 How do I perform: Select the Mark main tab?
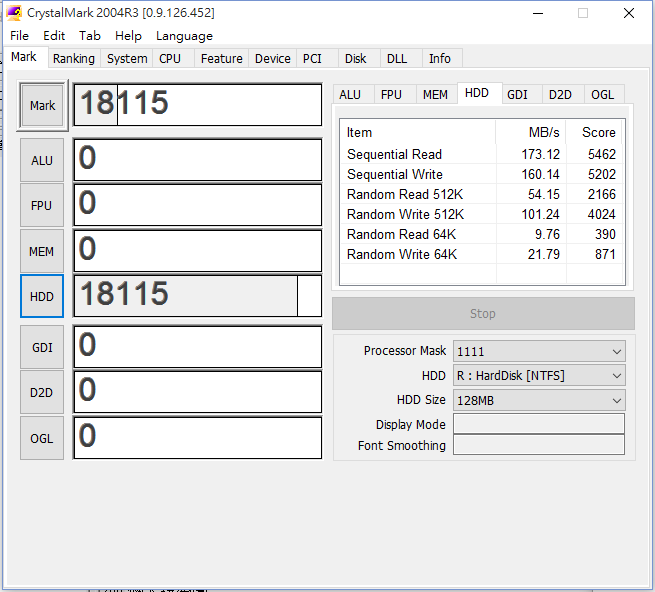click(24, 57)
